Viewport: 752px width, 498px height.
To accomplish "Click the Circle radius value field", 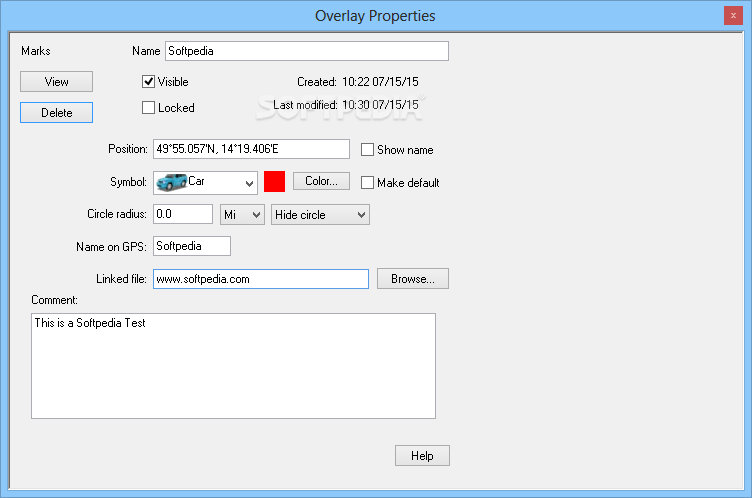I will point(183,214).
